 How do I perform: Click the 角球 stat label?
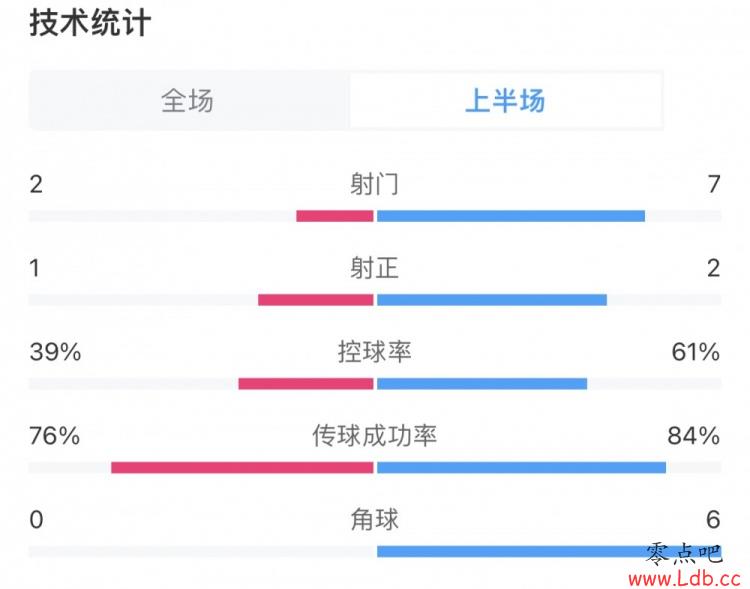tap(375, 520)
